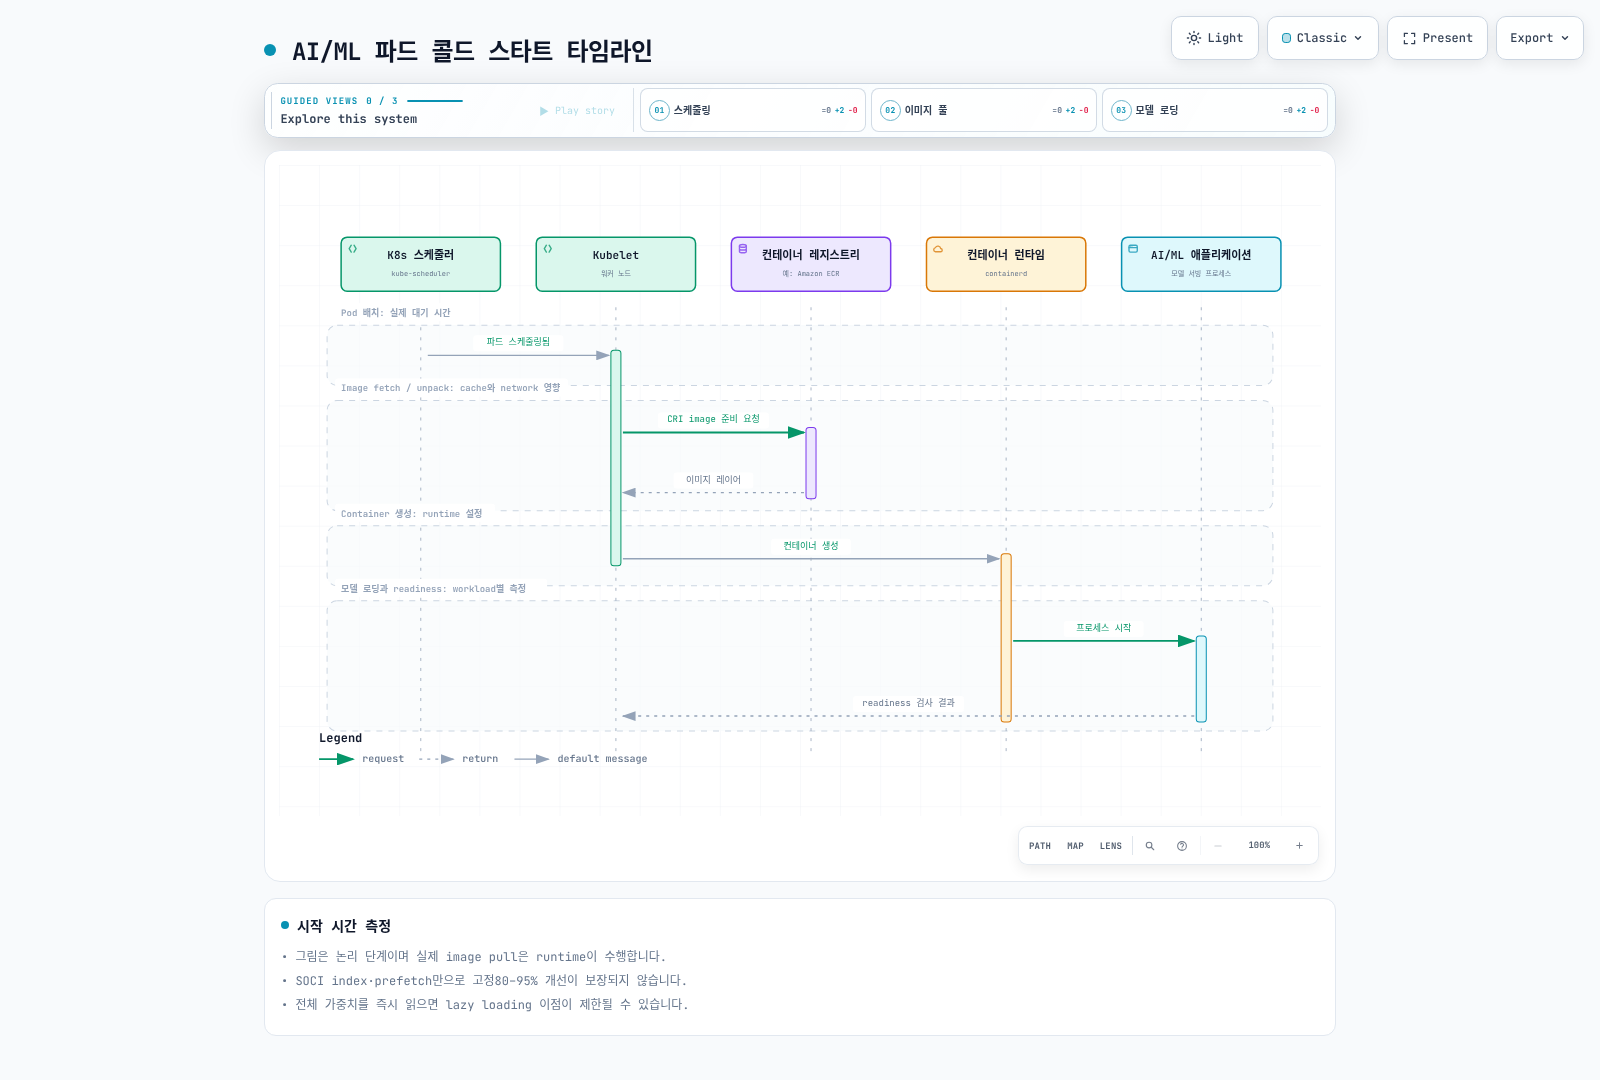This screenshot has width=1600, height=1080.
Task: Reset zoom via 100% label
Action: pos(1259,846)
